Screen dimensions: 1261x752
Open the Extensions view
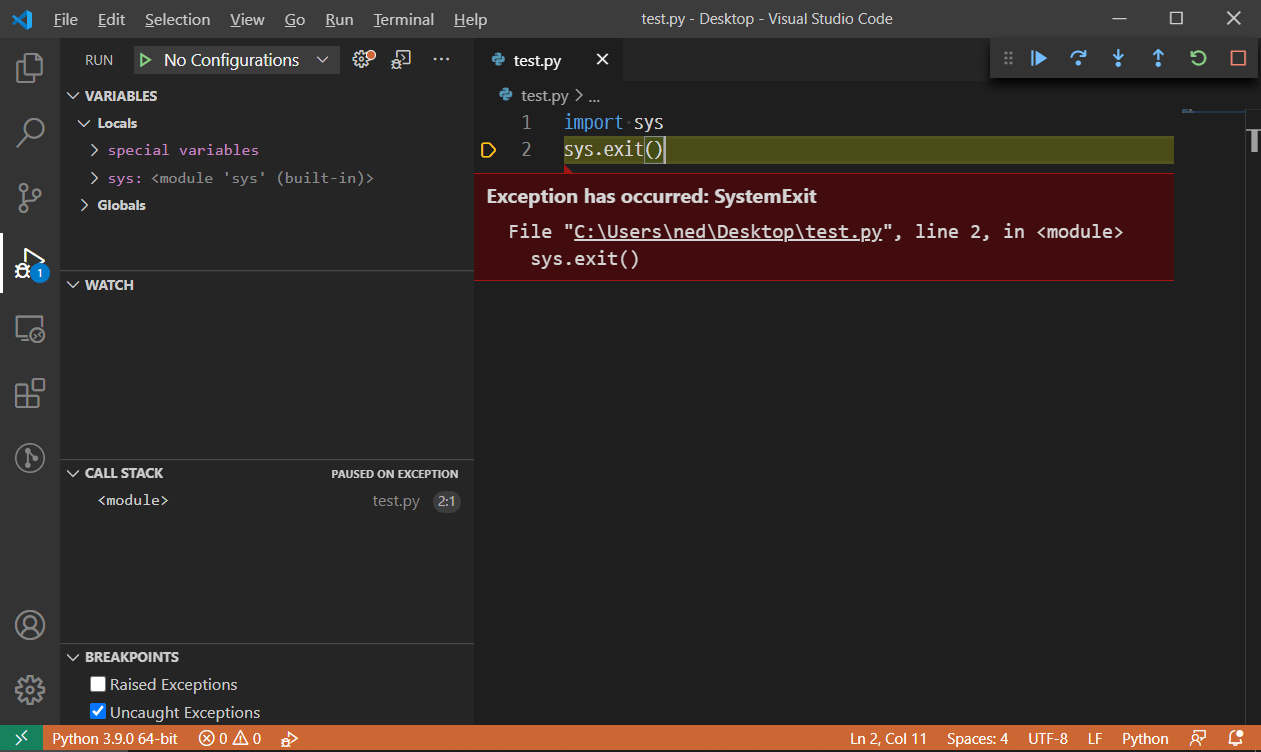pyautogui.click(x=30, y=393)
